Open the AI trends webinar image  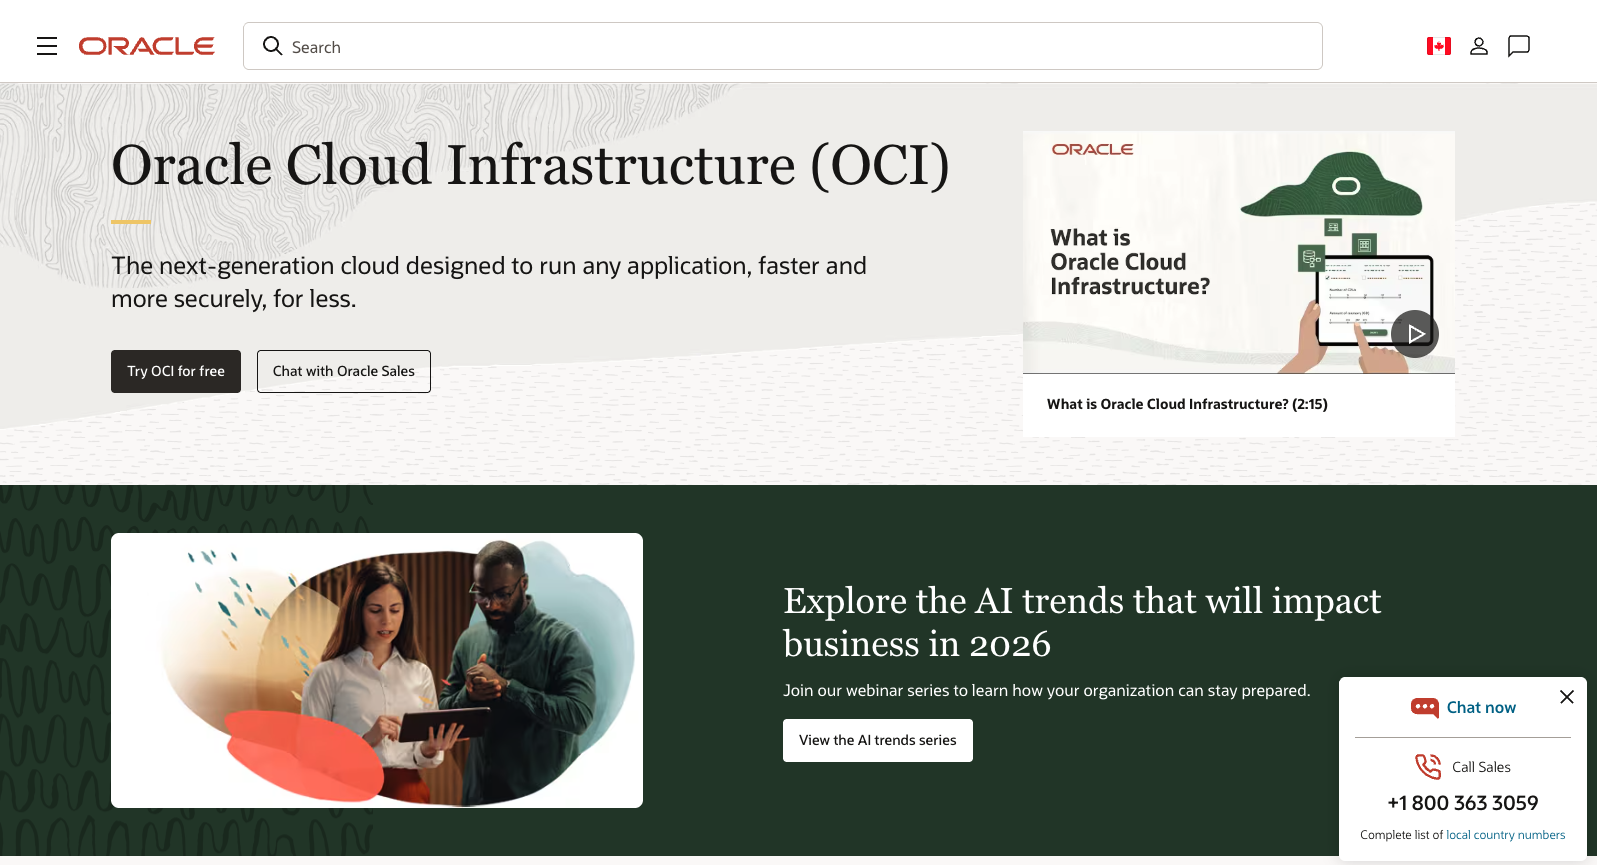tap(377, 670)
